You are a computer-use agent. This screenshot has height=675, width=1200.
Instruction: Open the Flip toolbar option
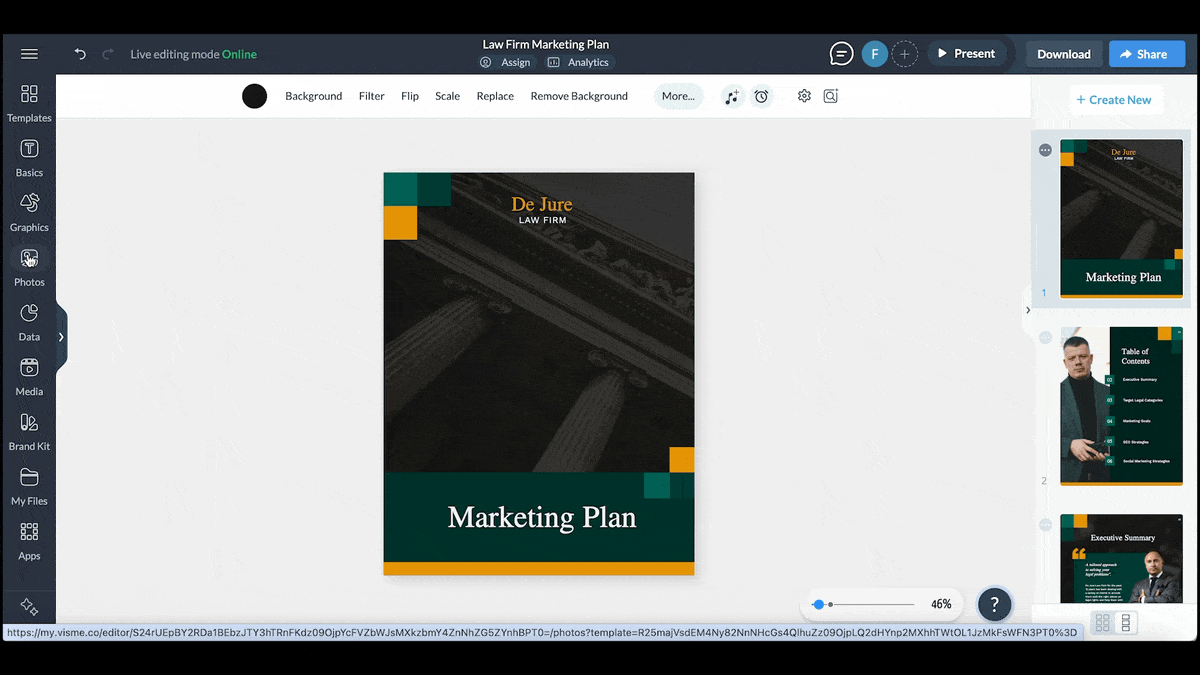coord(410,96)
